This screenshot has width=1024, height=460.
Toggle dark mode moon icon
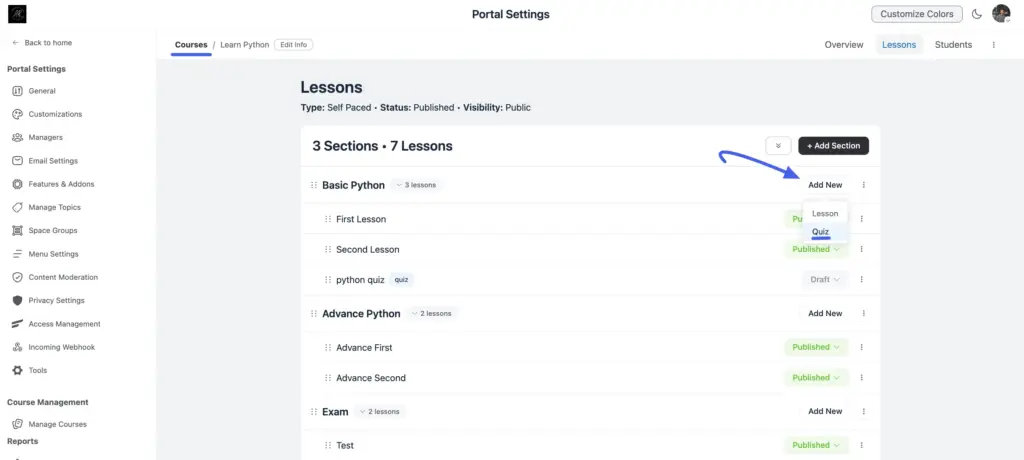977,14
